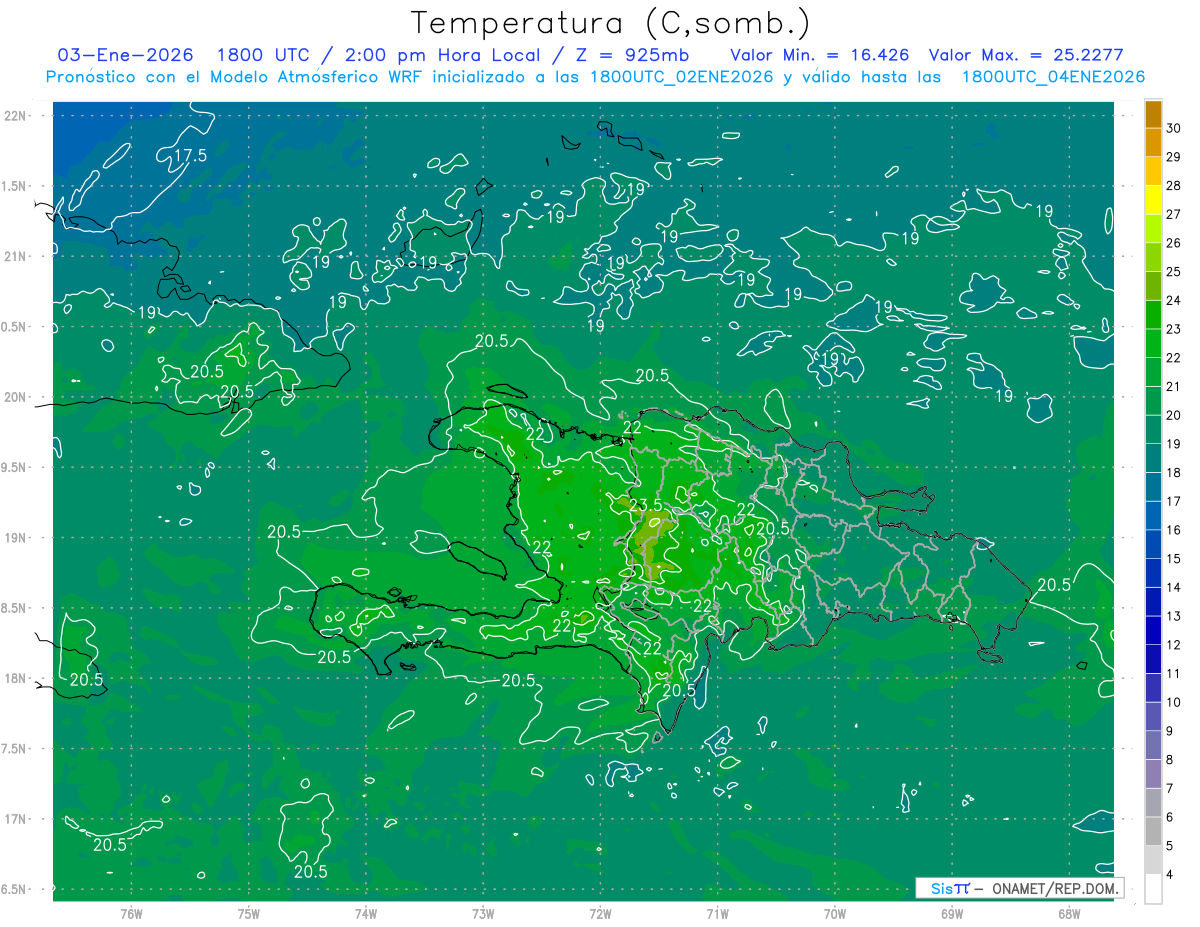The image size is (1200, 927).
Task: Click the '69W' longitude axis label
Action: 951,913
